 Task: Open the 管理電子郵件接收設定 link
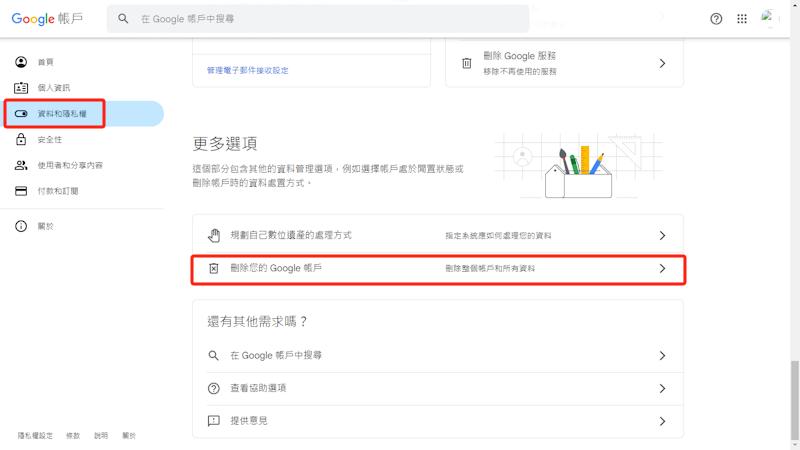coord(247,70)
